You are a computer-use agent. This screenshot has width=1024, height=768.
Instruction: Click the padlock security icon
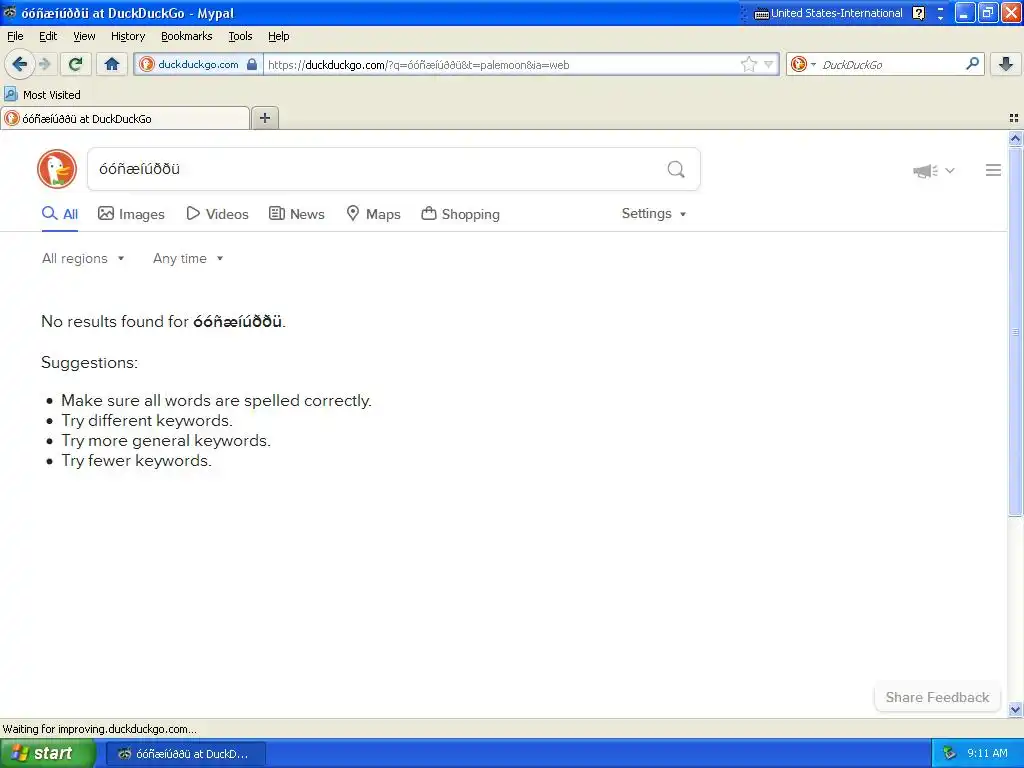(251, 64)
